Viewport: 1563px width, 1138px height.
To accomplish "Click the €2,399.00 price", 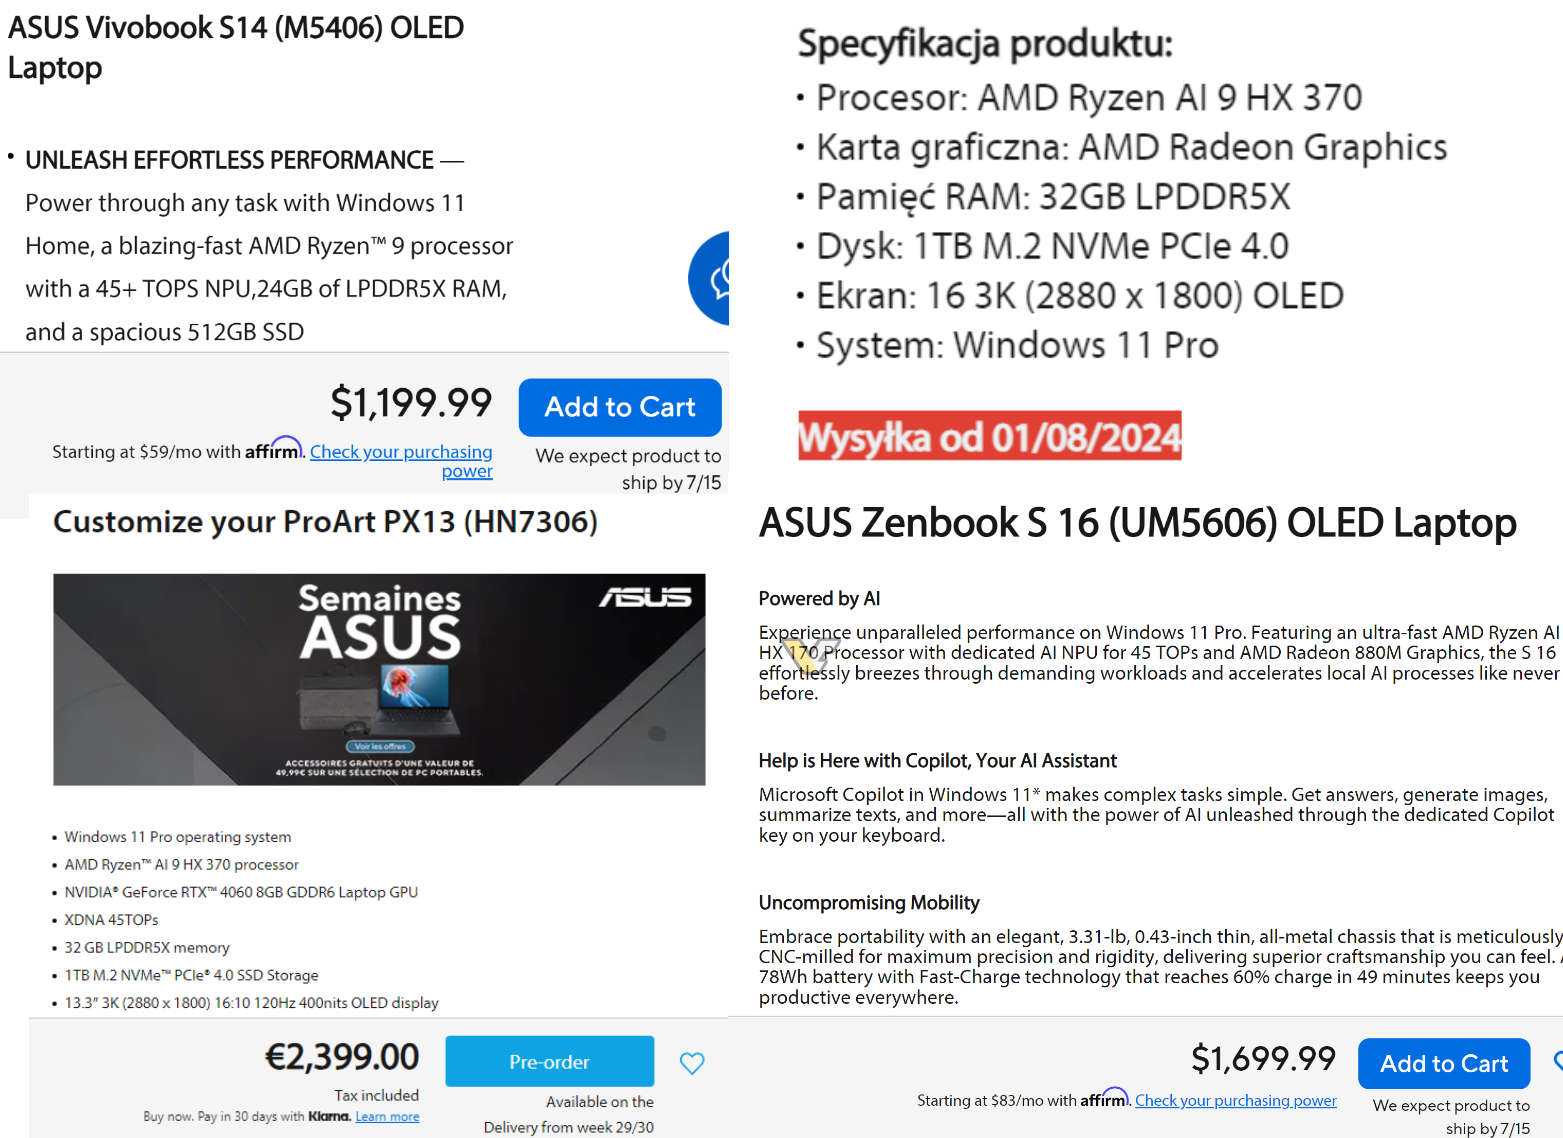I will click(342, 1056).
